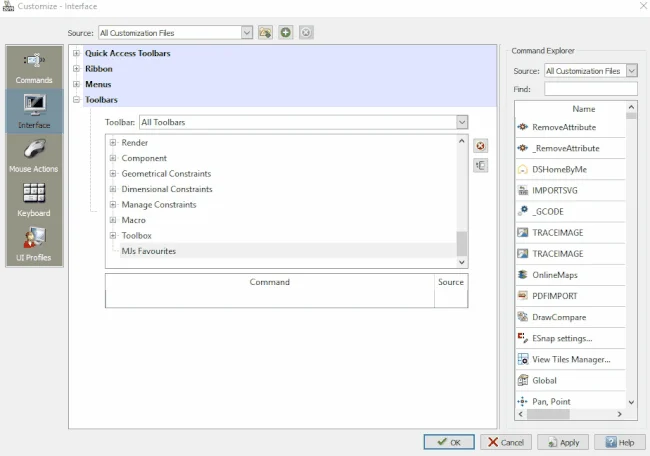
Task: Select MJs Favourites toolbar in the list
Action: 148,251
